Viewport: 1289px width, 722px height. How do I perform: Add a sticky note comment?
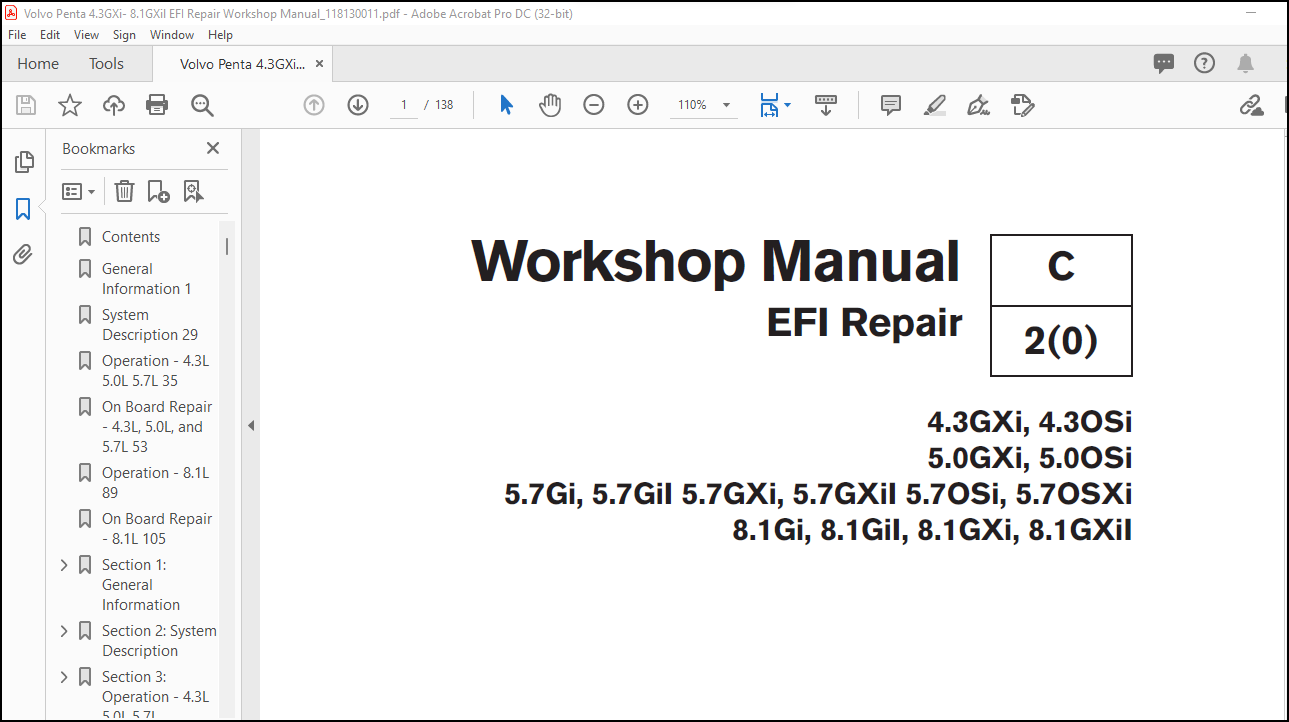click(891, 105)
